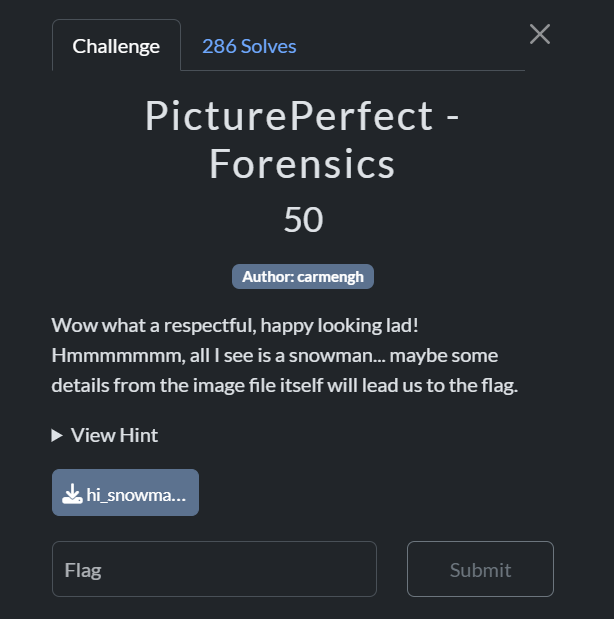Select the Challenge tab
This screenshot has width=614, height=619.
point(116,46)
